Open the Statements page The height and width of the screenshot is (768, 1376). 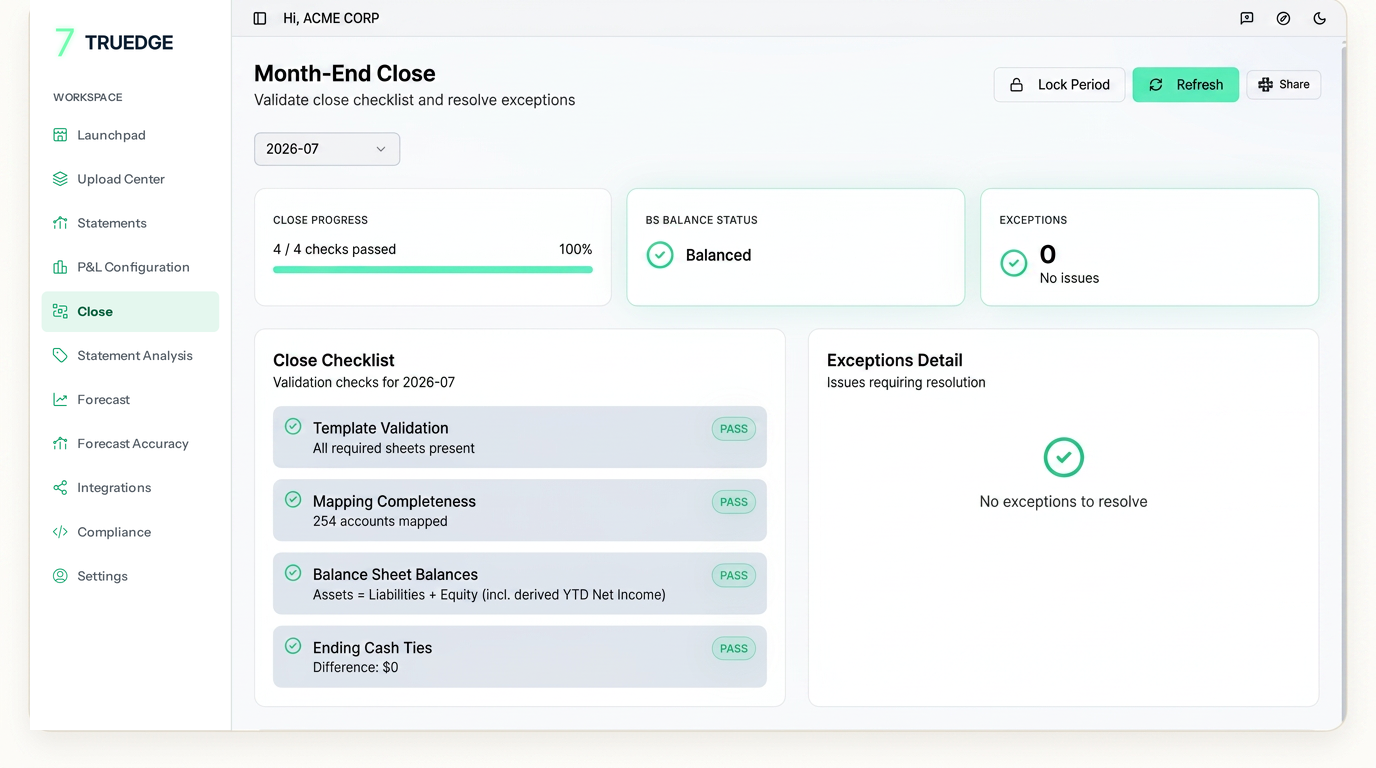[130, 223]
